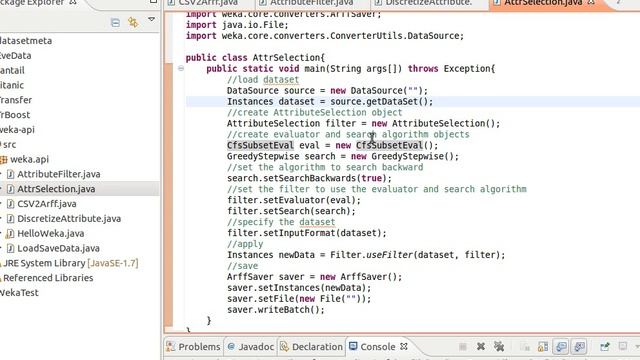Click 'search.setSearchBackwards(true);' line
Screen dimensions: 640x360
[309, 178]
